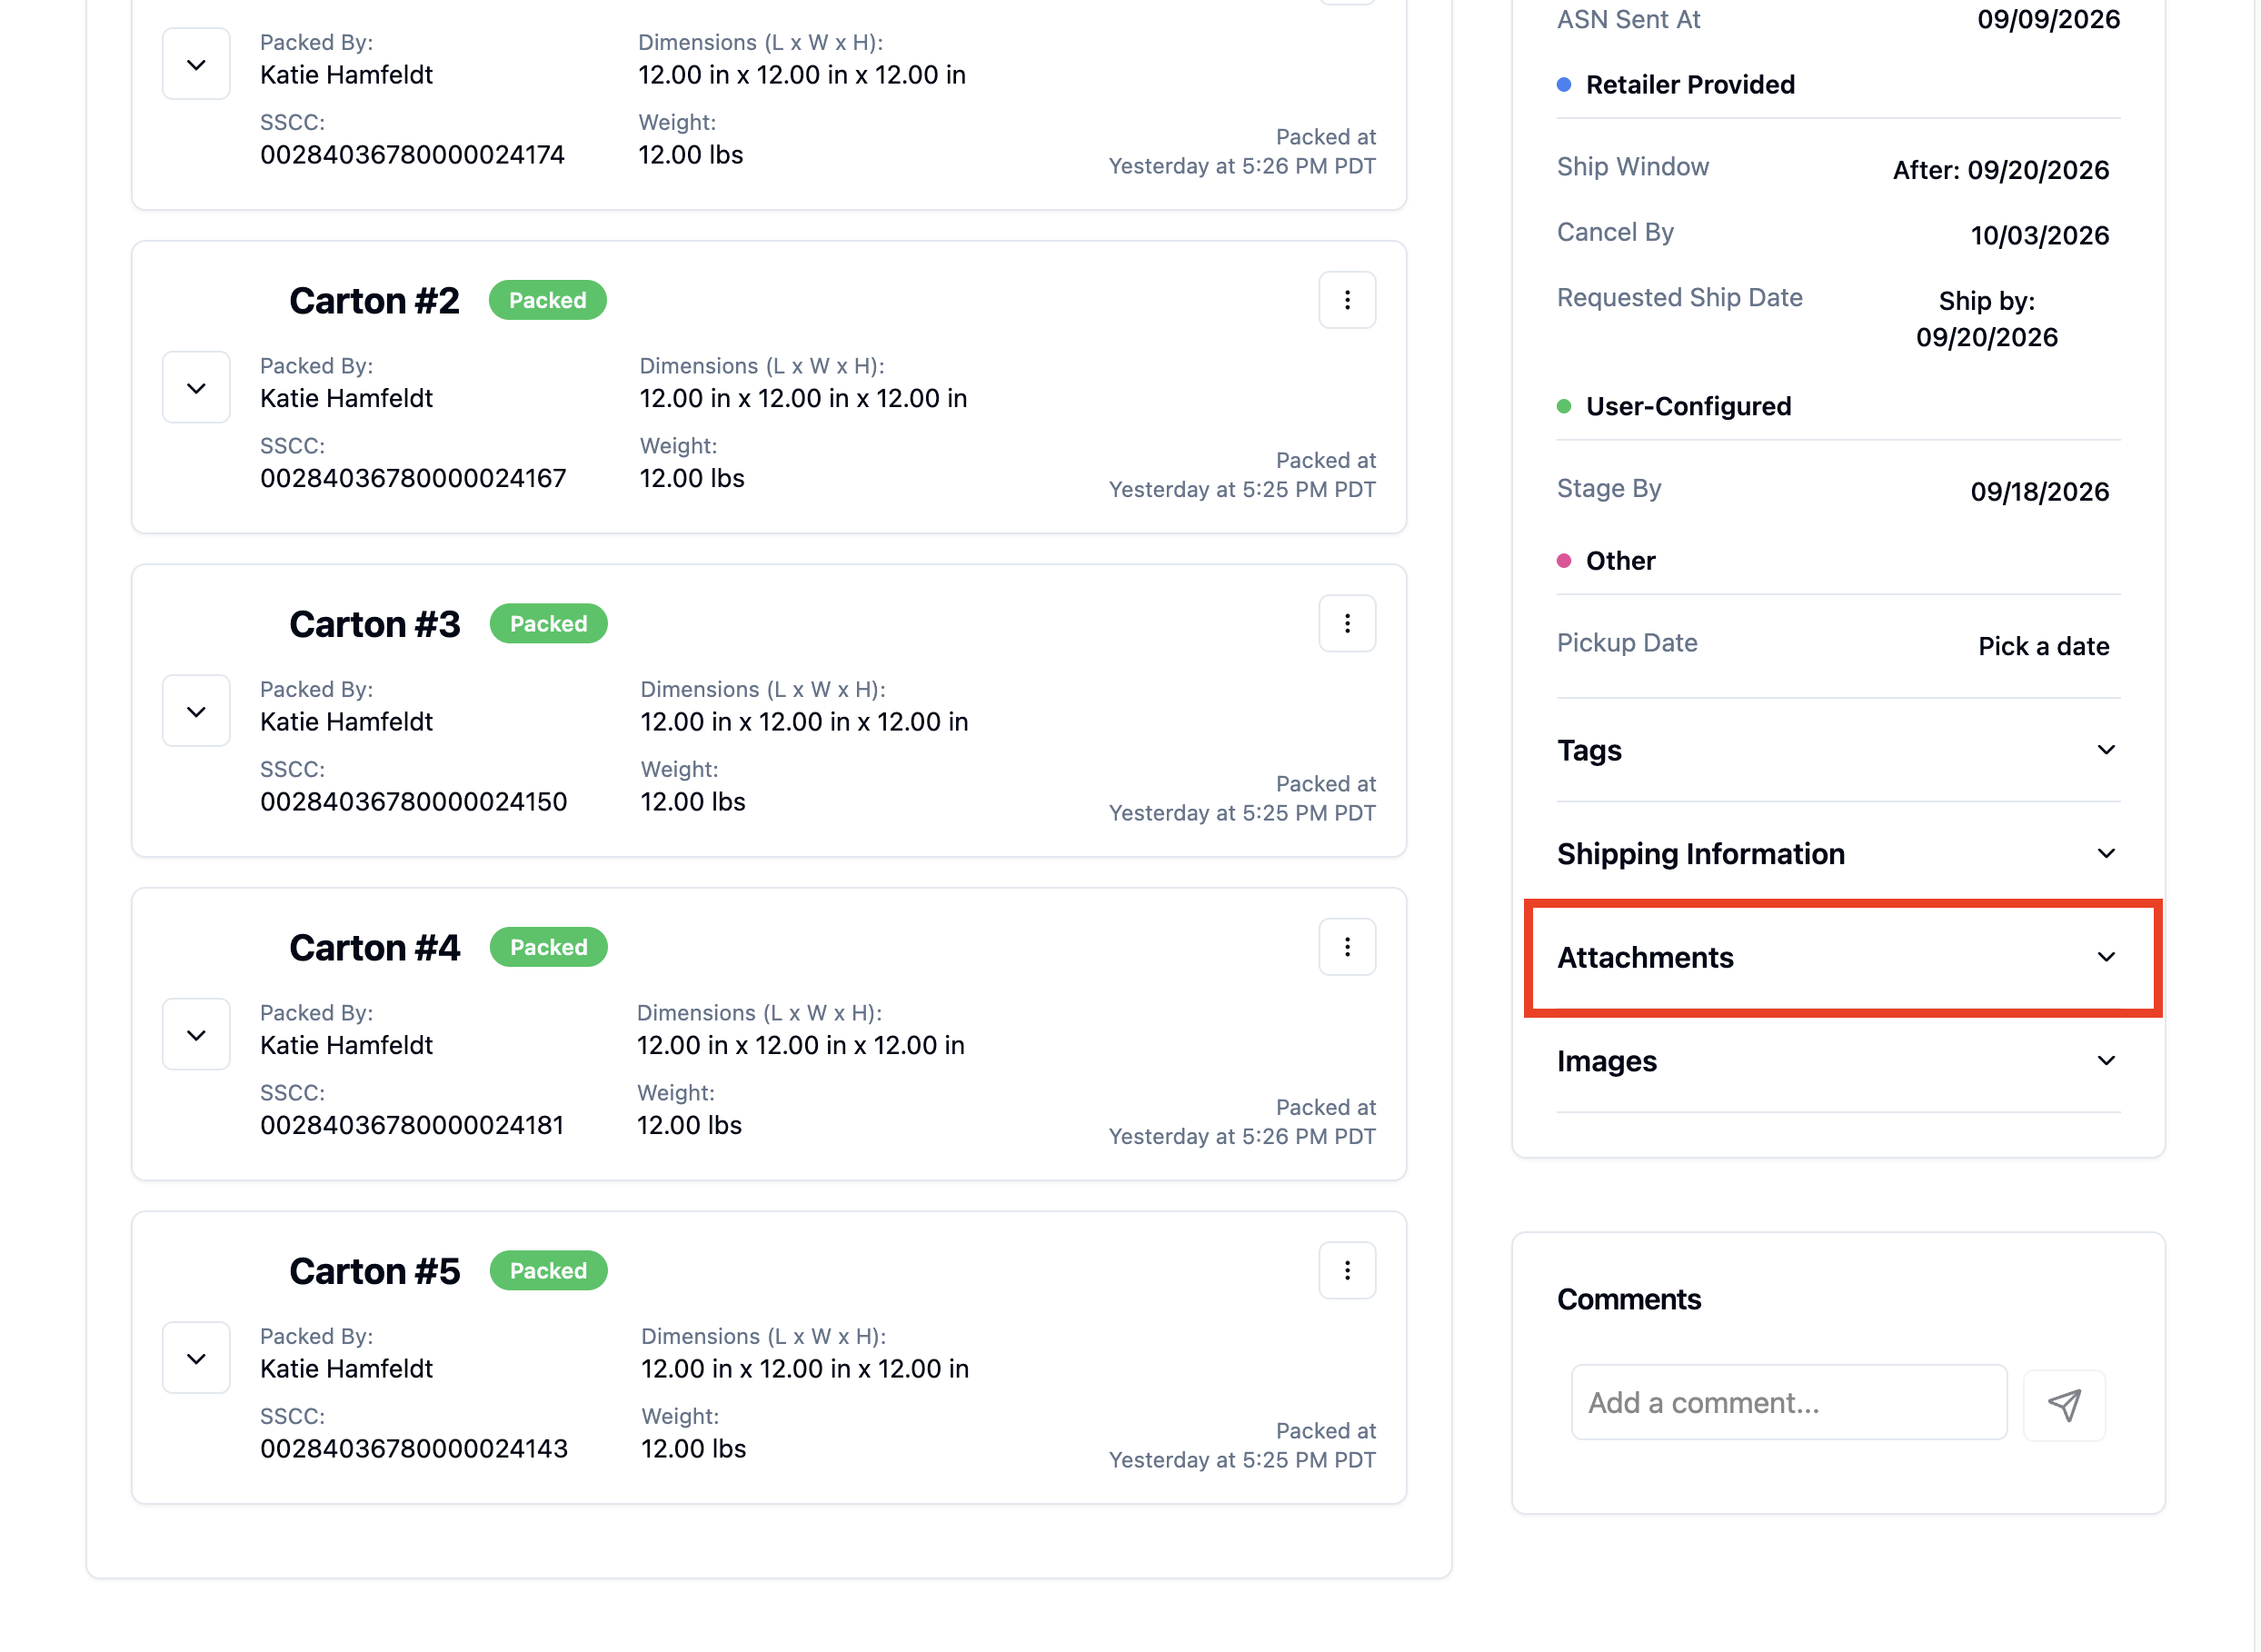
Task: Expand Carton #3 details chevron
Action: pyautogui.click(x=196, y=711)
